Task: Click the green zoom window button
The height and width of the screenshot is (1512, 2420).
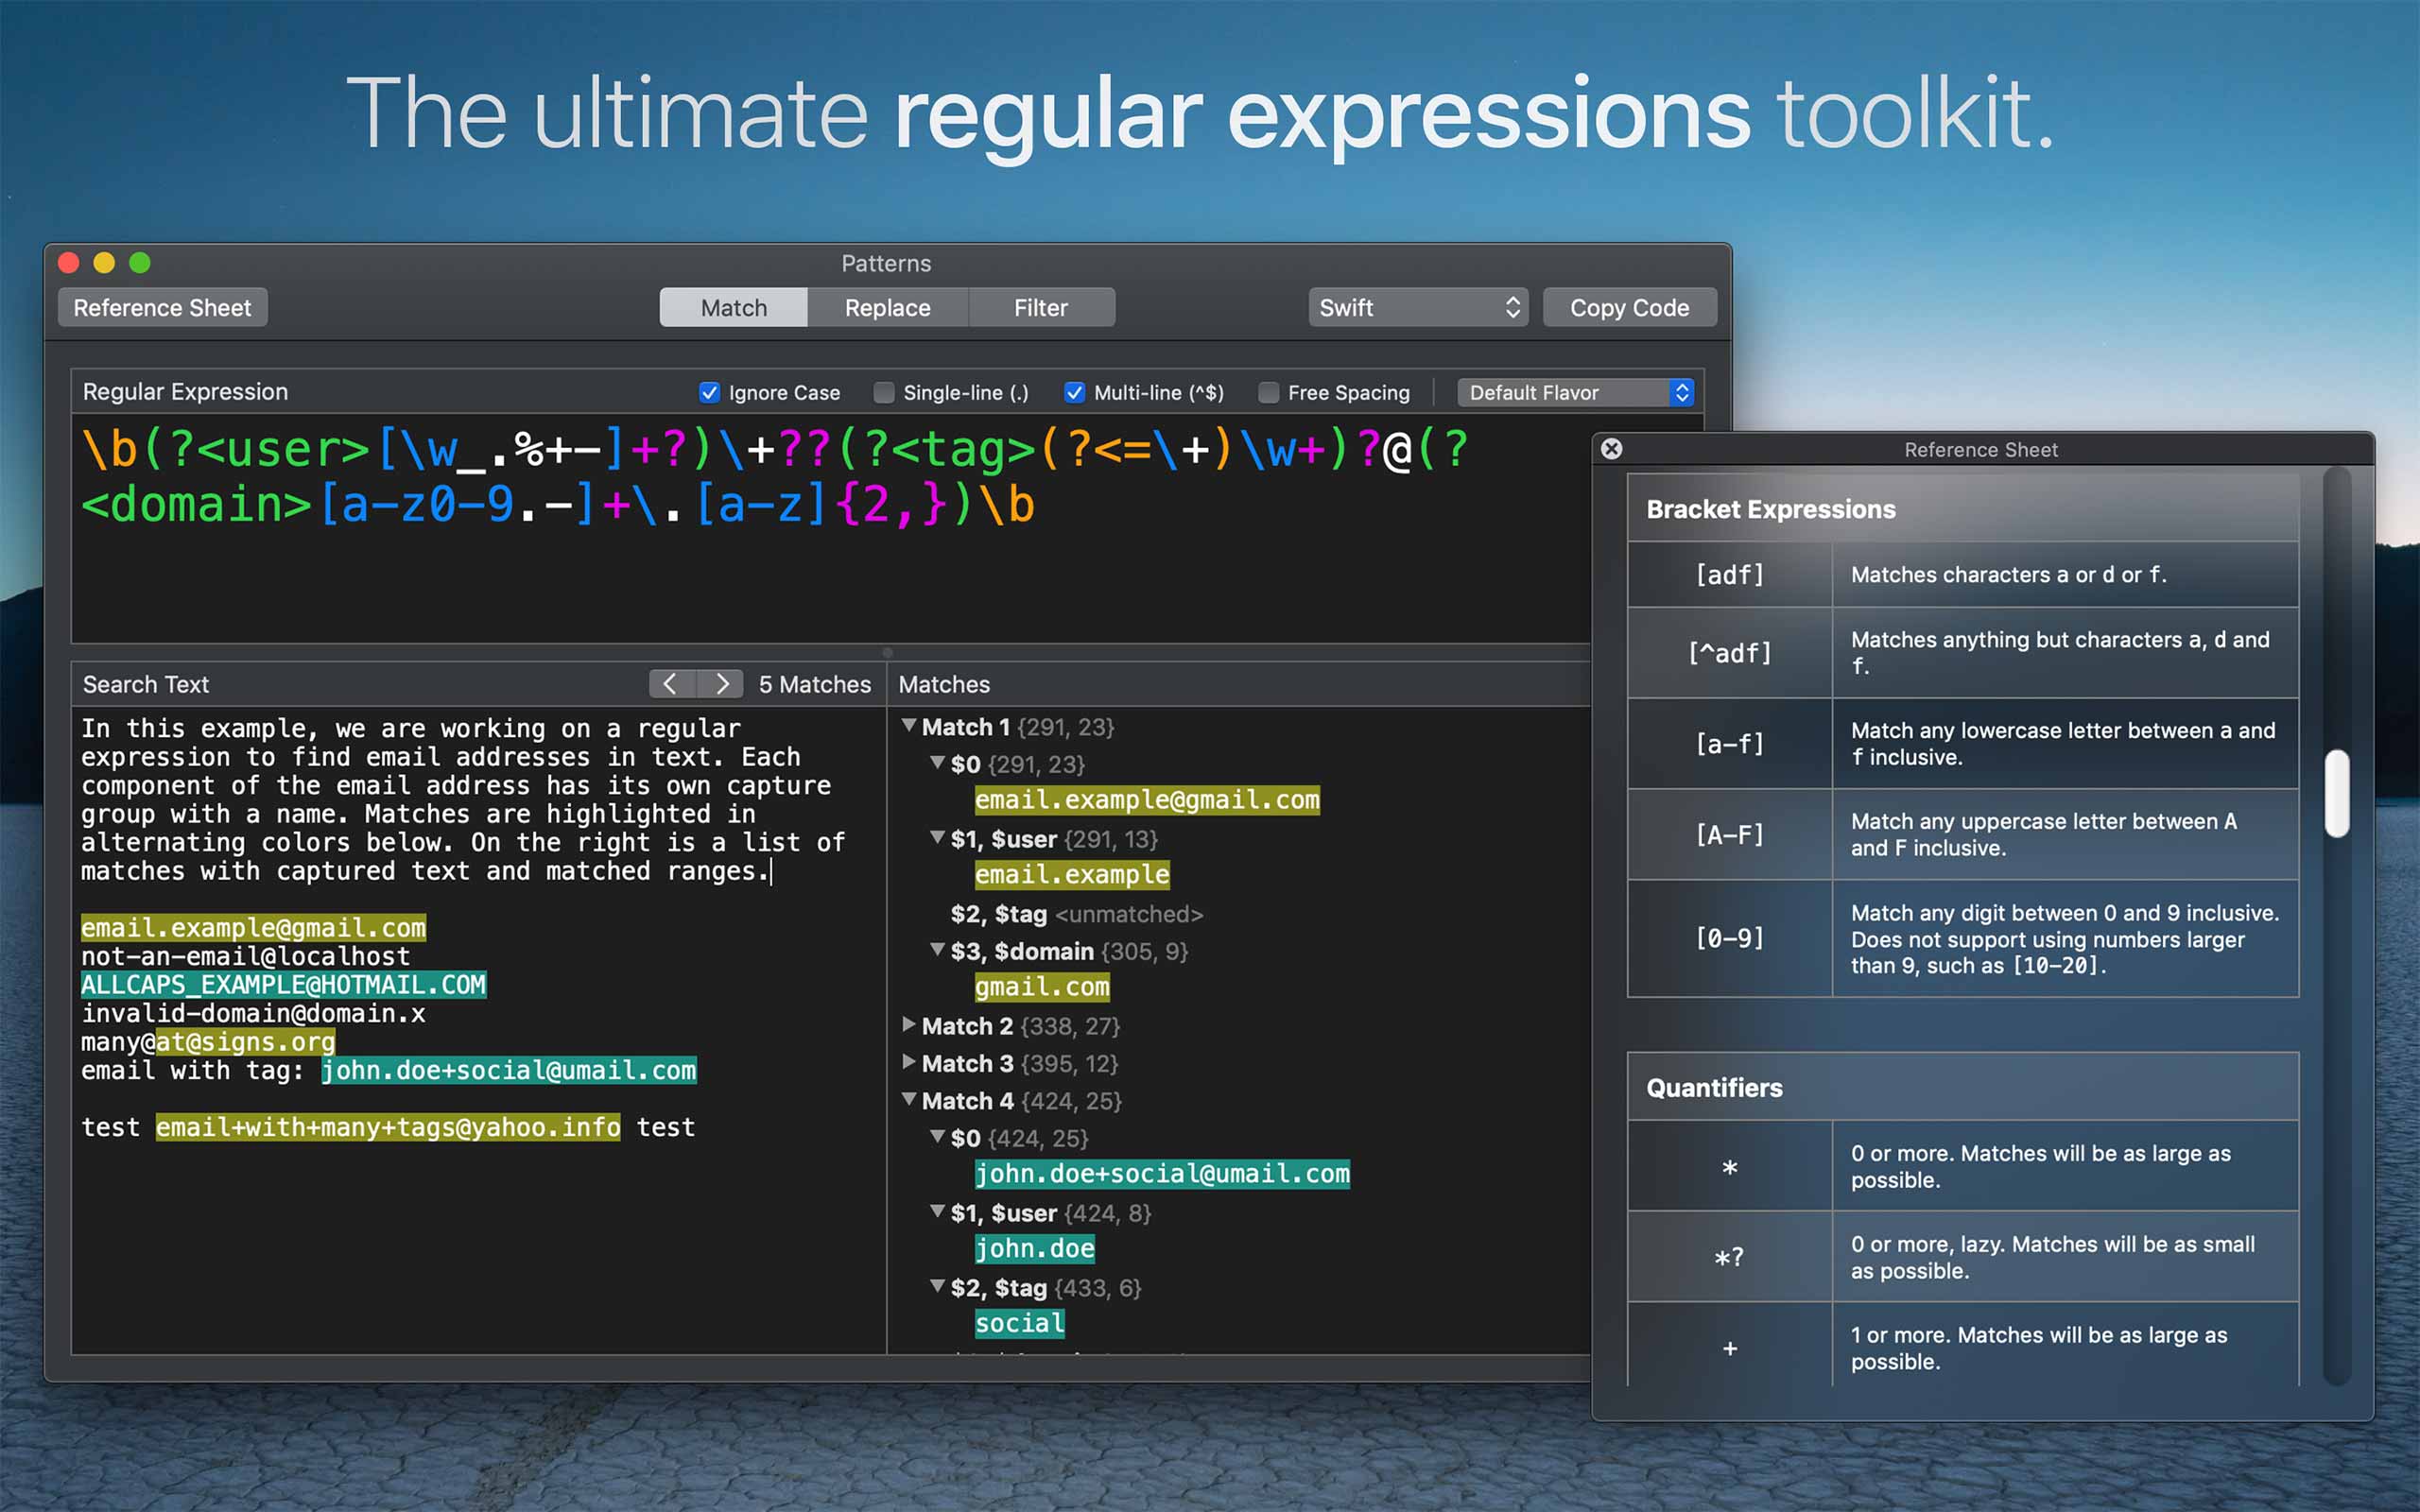Action: click(x=140, y=263)
